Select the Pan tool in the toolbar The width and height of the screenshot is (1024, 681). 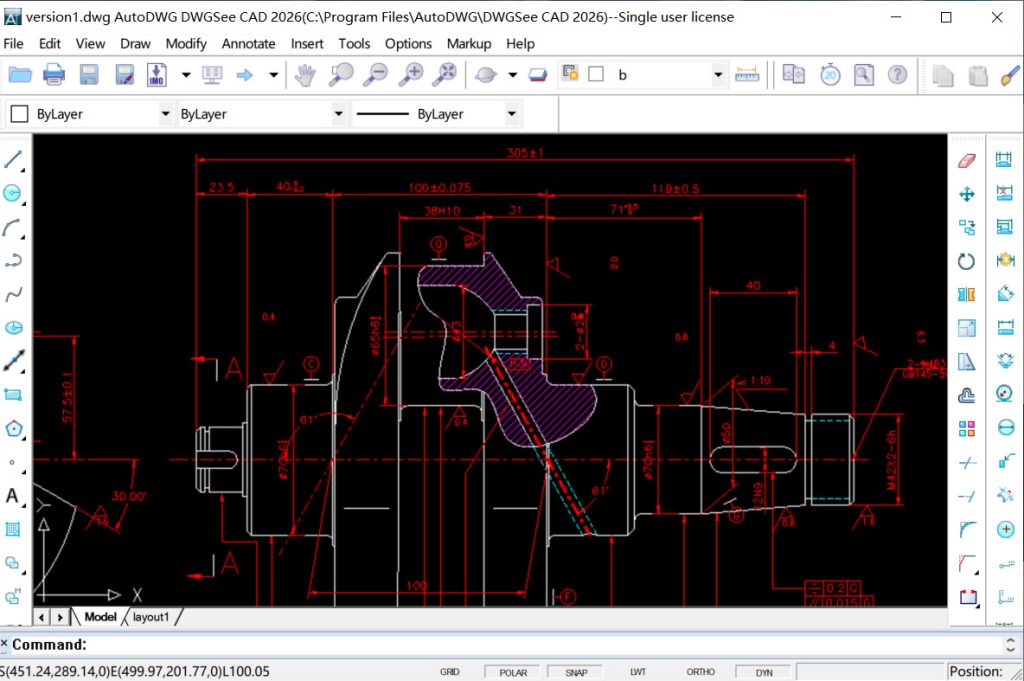pyautogui.click(x=305, y=74)
